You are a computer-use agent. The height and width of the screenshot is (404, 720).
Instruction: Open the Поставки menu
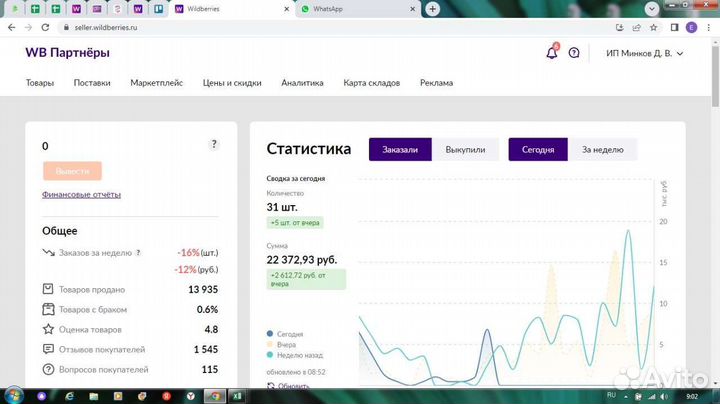pos(92,83)
